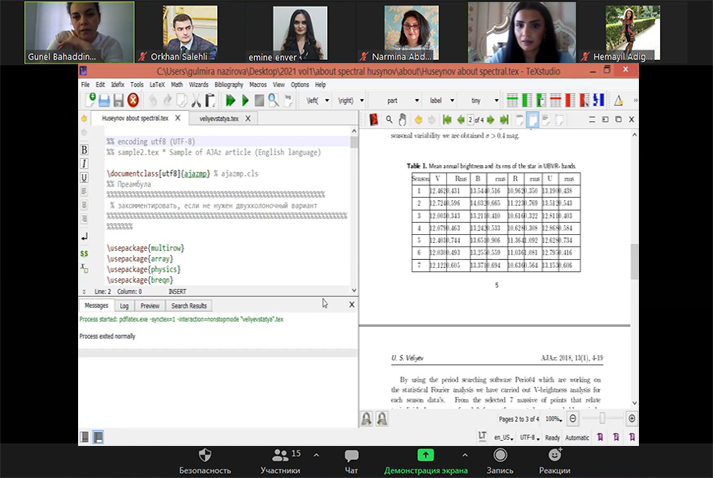The width and height of the screenshot is (713, 478).
Task: Open Zoom Реакции (Reactions) button
Action: (554, 461)
